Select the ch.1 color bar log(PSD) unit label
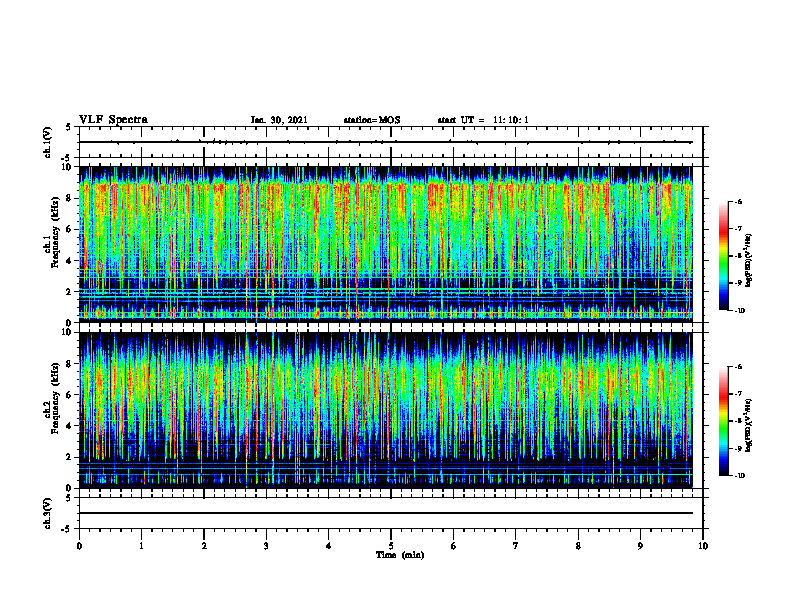This screenshot has height=612, width=792. point(749,261)
